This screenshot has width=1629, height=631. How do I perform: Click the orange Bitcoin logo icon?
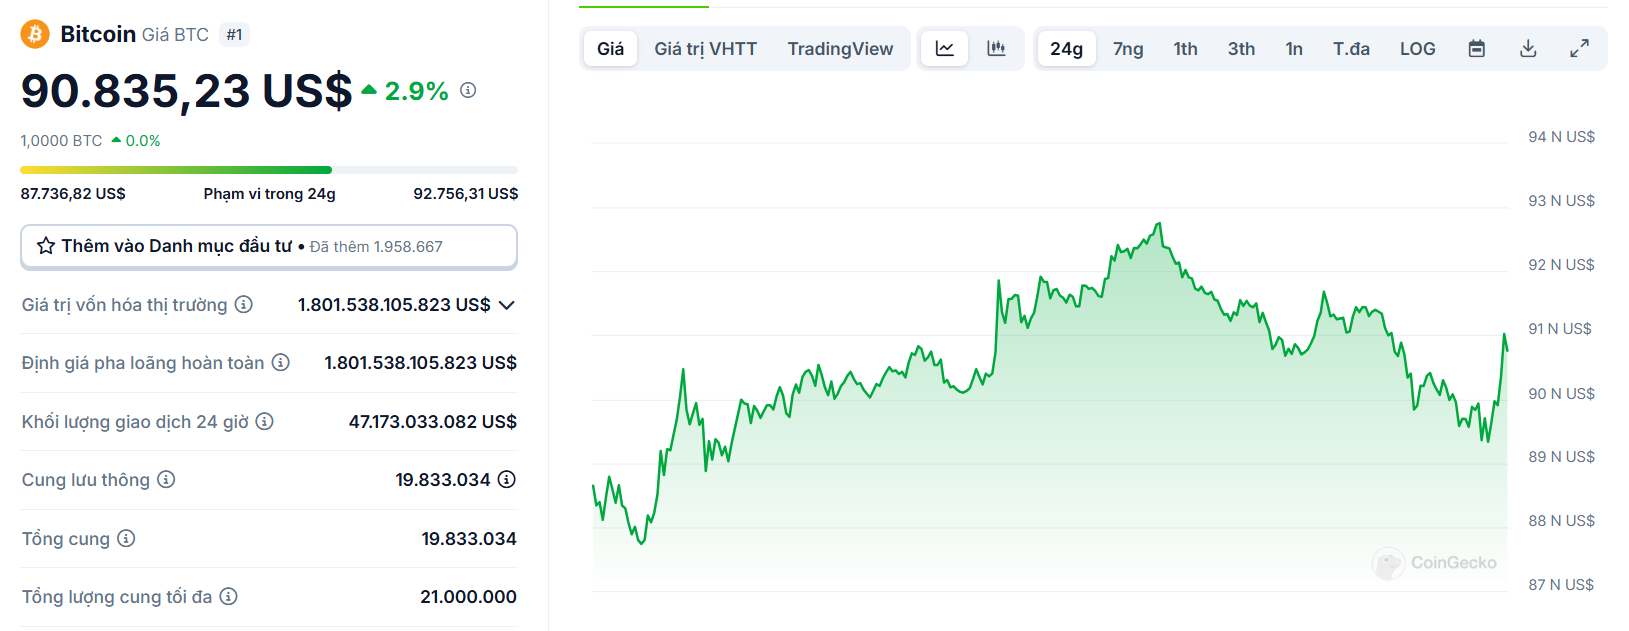click(x=35, y=34)
